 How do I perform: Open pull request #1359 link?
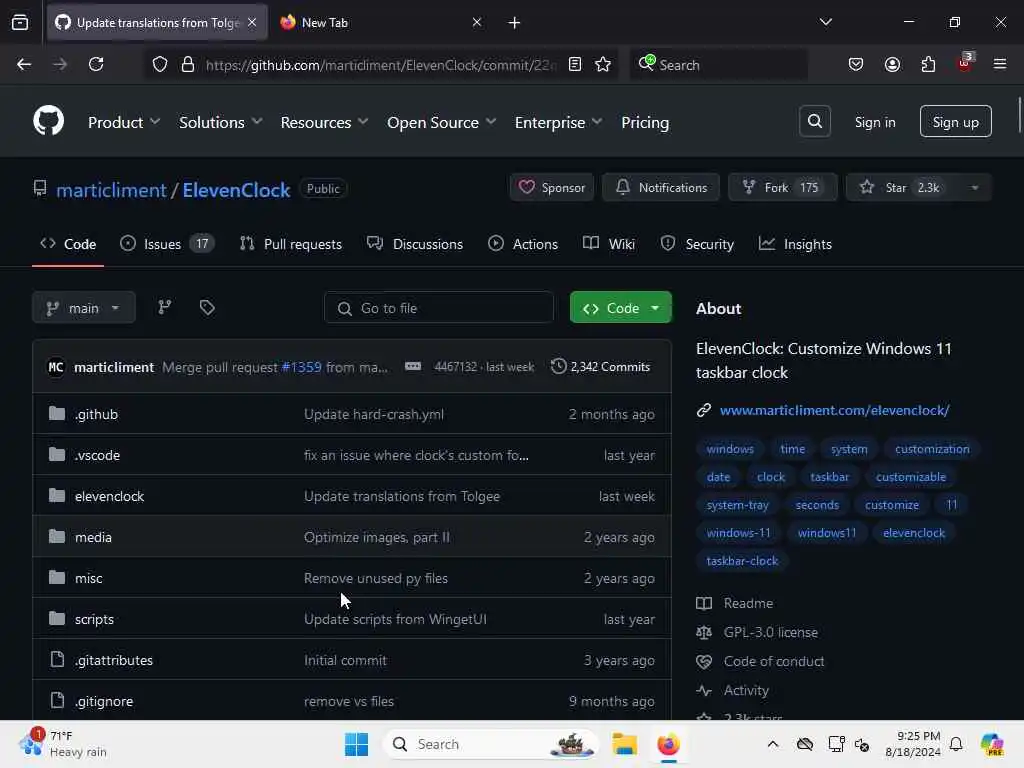click(301, 367)
